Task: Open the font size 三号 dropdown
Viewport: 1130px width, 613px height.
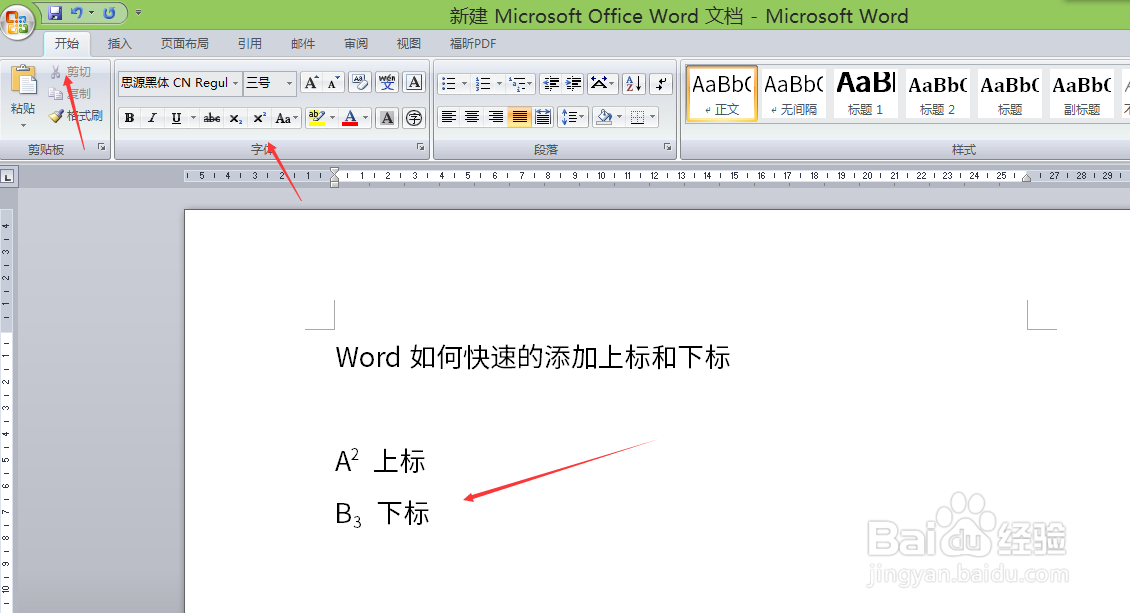Action: click(x=290, y=84)
